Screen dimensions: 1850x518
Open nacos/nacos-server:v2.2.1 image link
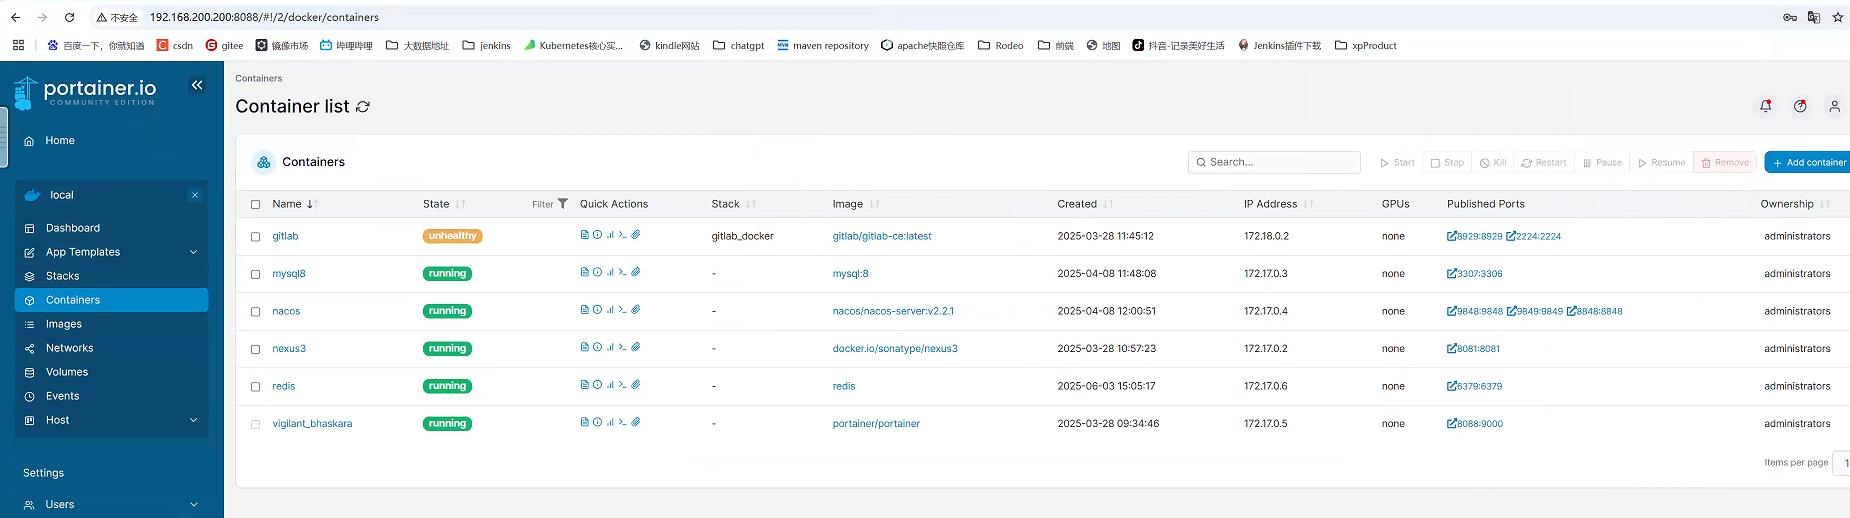click(x=893, y=311)
